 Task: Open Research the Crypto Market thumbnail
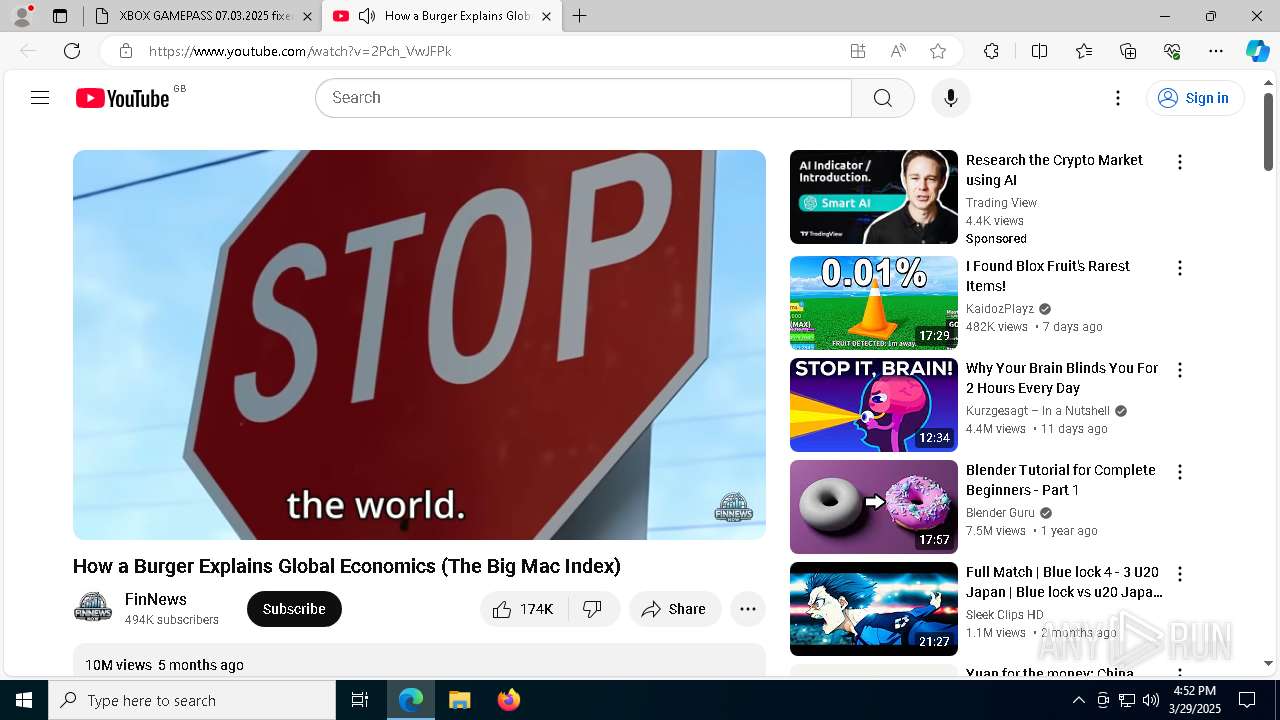click(x=874, y=197)
